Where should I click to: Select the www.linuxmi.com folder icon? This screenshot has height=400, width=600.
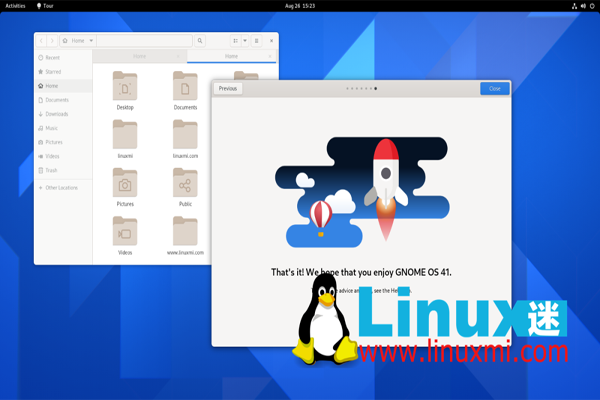pyautogui.click(x=185, y=231)
